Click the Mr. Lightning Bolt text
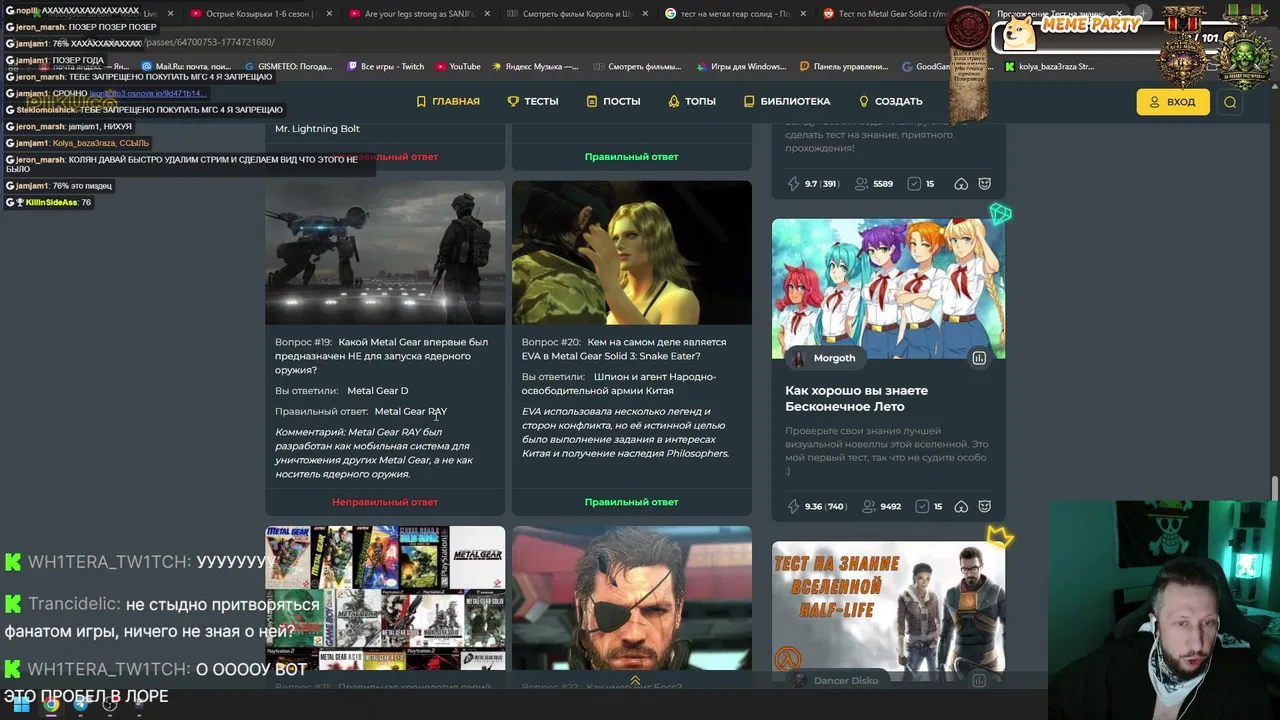The height and width of the screenshot is (720, 1280). point(317,129)
